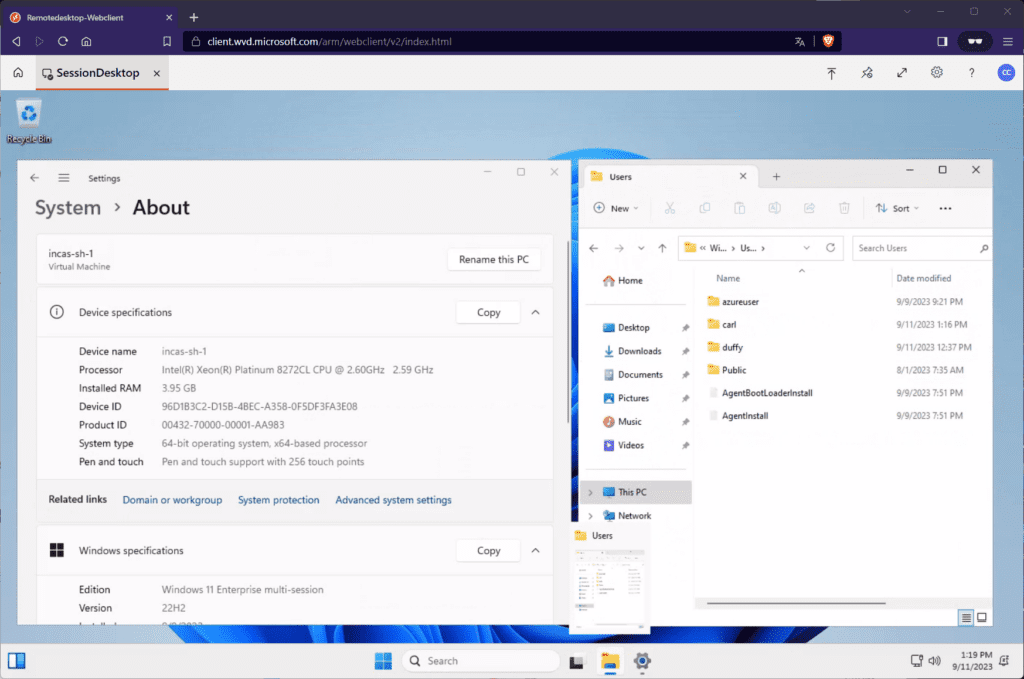1024x679 pixels.
Task: Click the Rename this PC button
Action: 494,259
